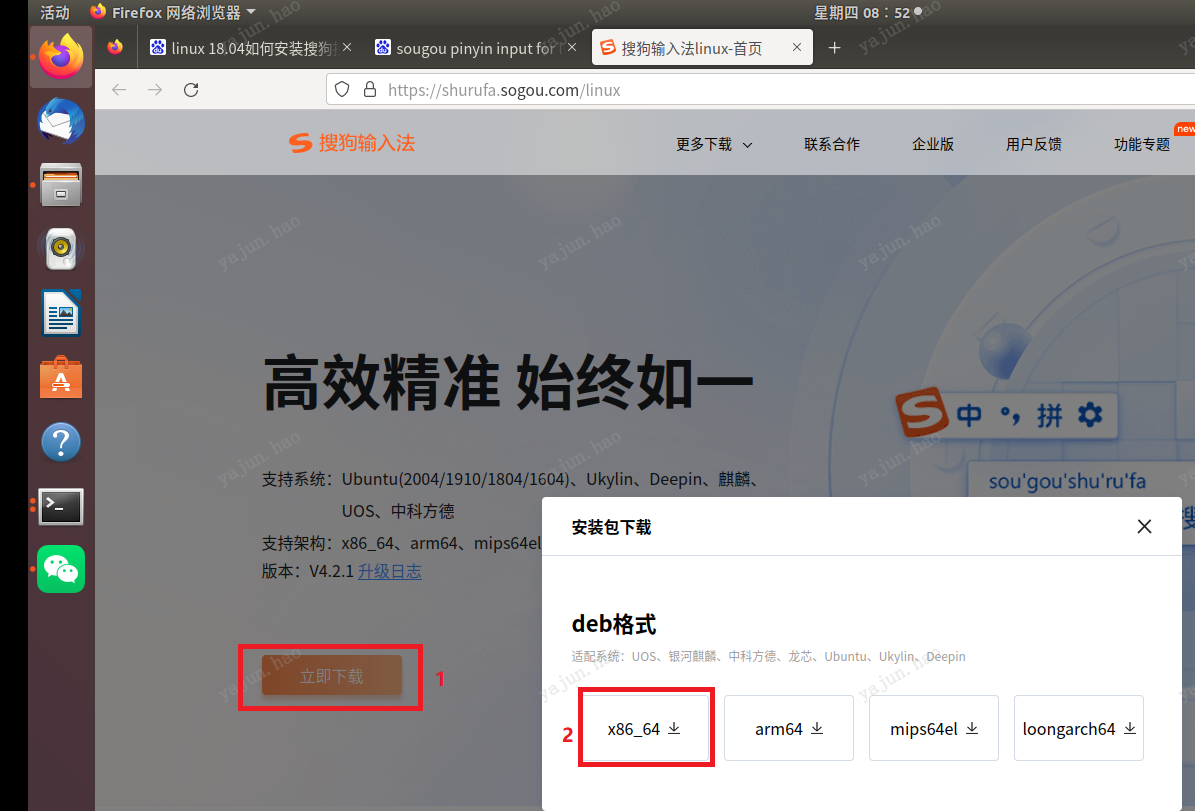Click the 版本:V4.2.1 text

coord(308,572)
